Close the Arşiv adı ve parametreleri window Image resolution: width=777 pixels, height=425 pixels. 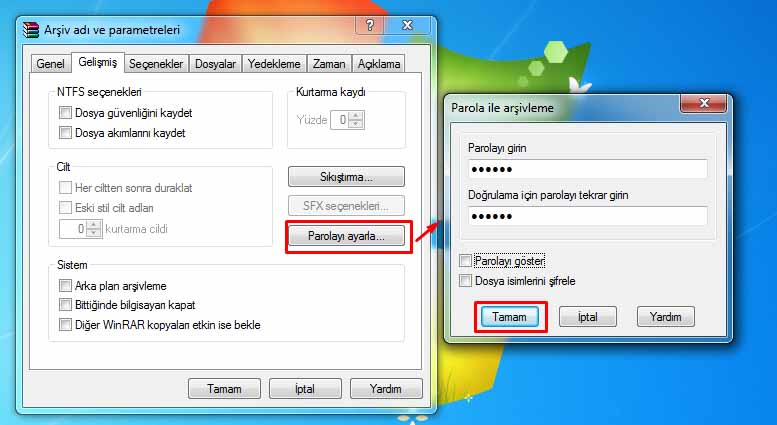point(407,25)
